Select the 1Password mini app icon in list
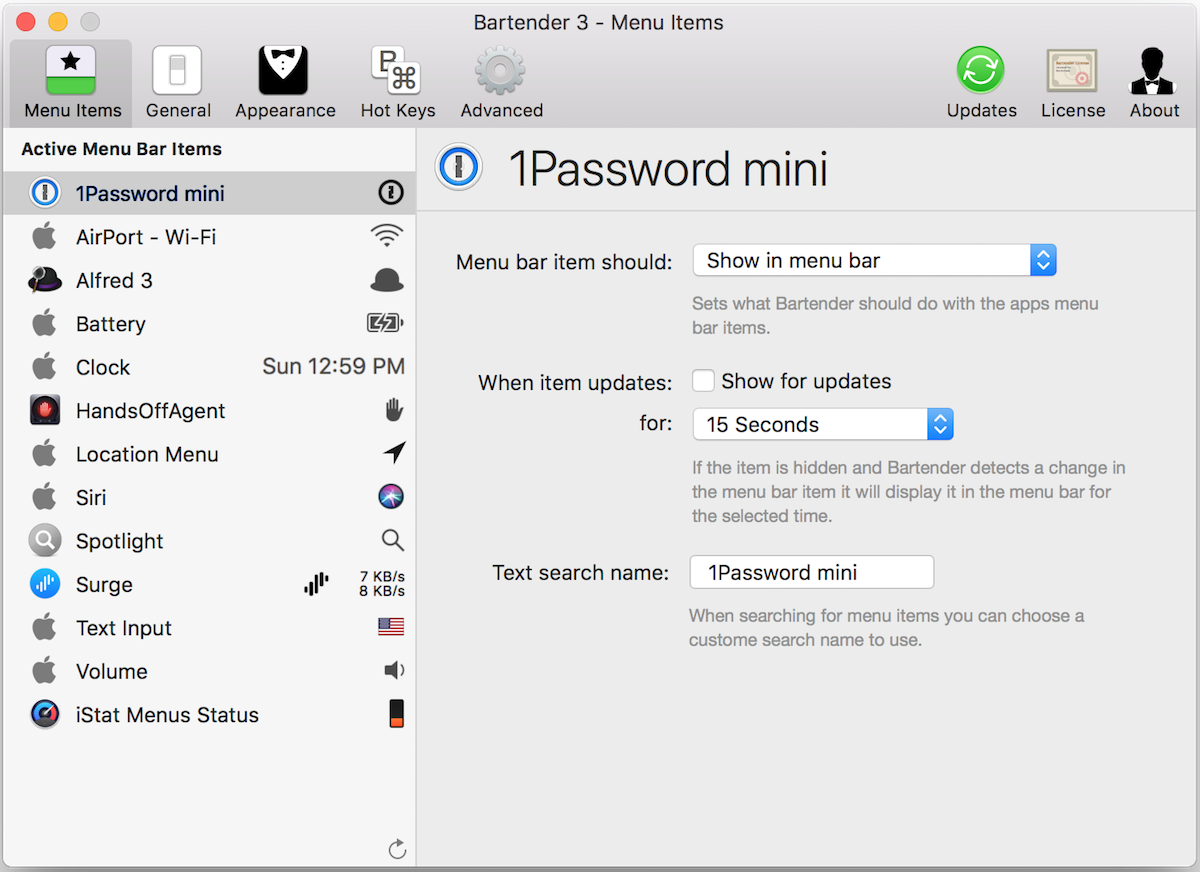 (45, 193)
